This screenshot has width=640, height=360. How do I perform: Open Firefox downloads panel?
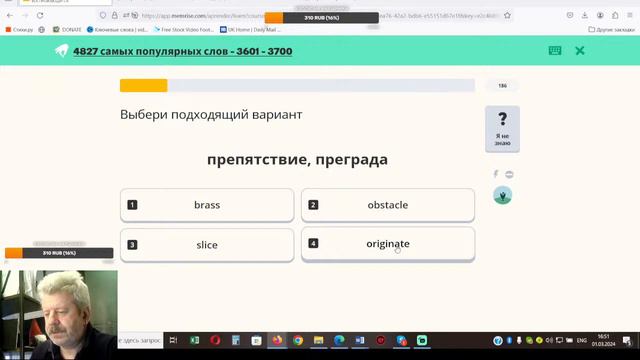(x=585, y=16)
